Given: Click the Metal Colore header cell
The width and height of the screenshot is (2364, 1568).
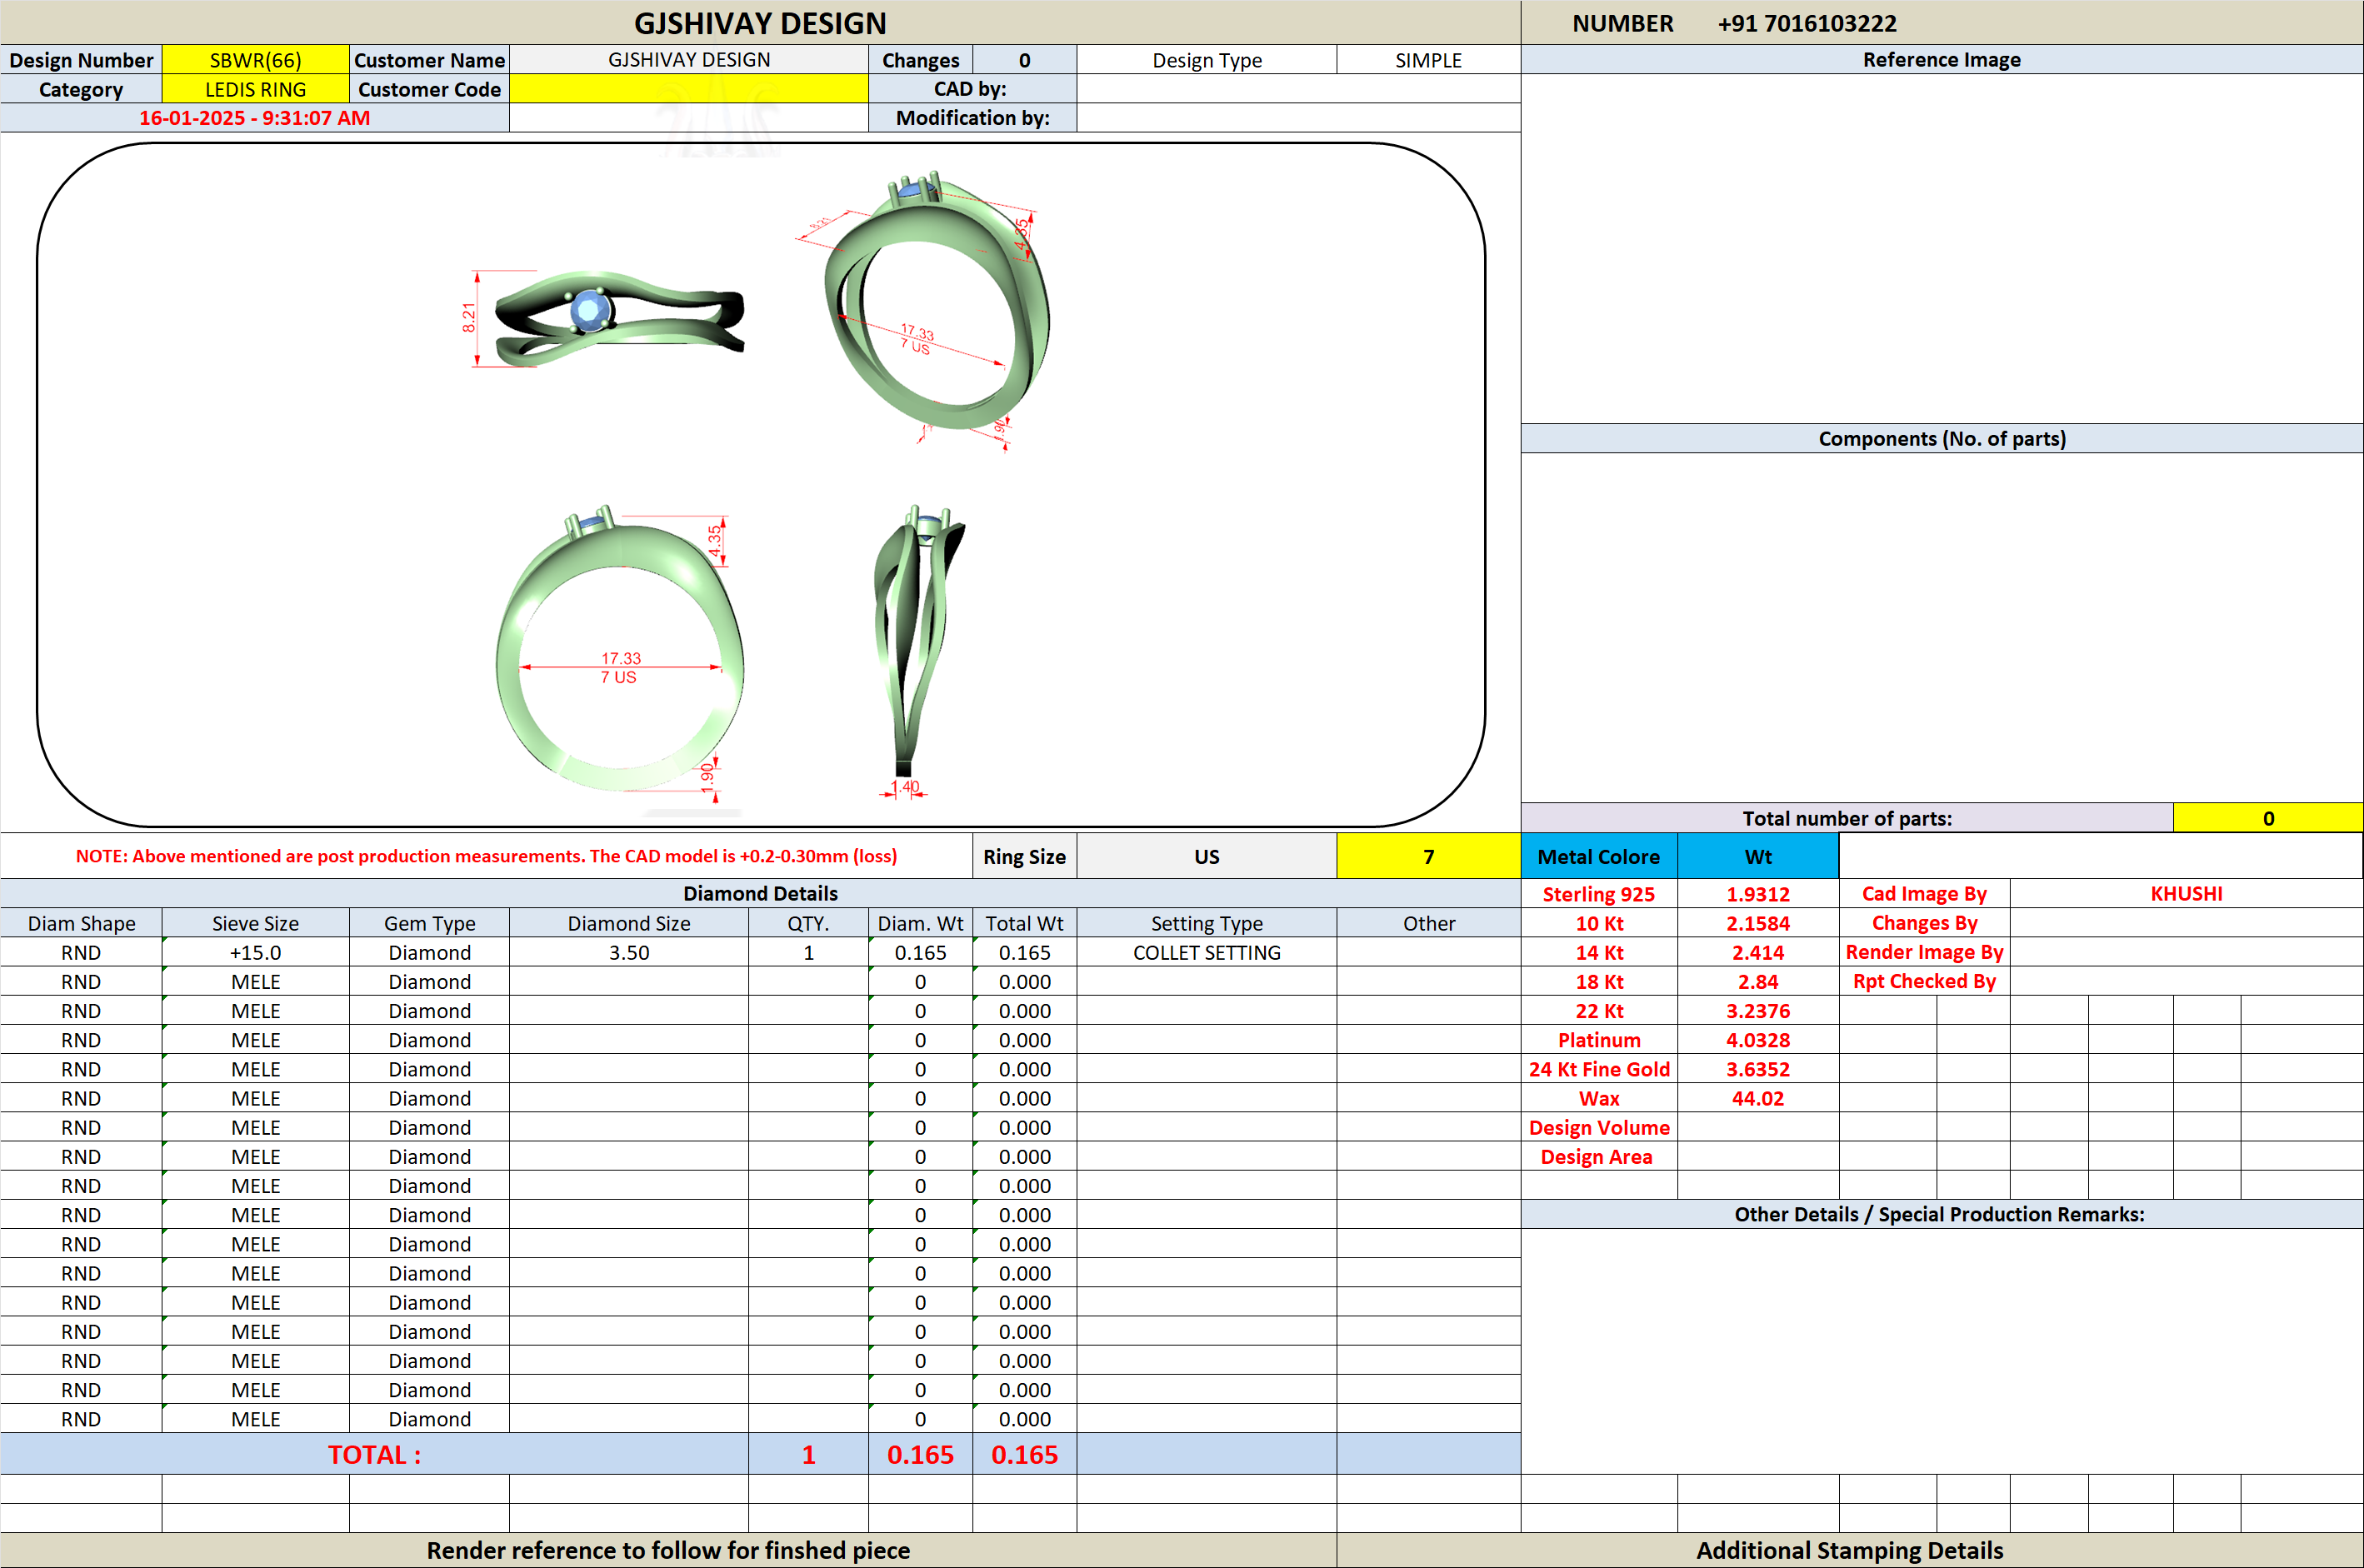Looking at the screenshot, I should tap(1598, 856).
